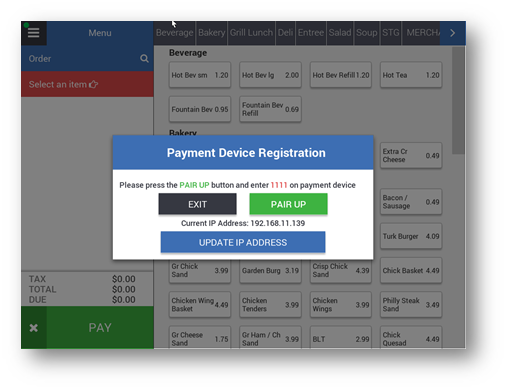Add Extra Cr Cheese item
Image resolution: width=508 pixels, height=391 pixels.
(x=411, y=155)
